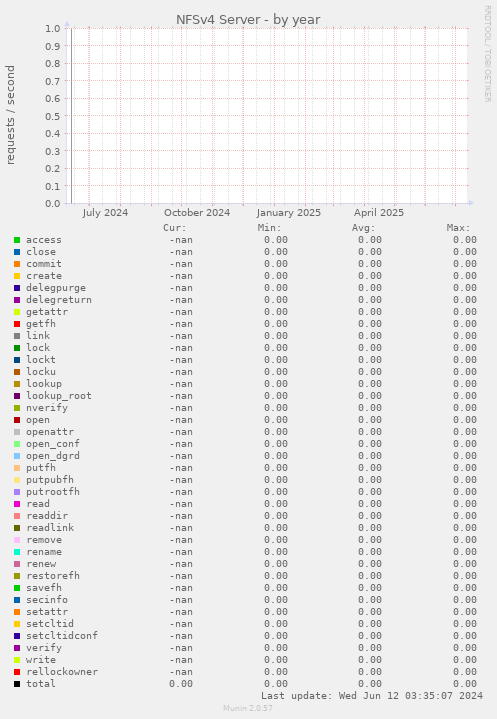Screen dimensions: 497x719
Task: Select the setcltidconf legend label
Action: 62,636
